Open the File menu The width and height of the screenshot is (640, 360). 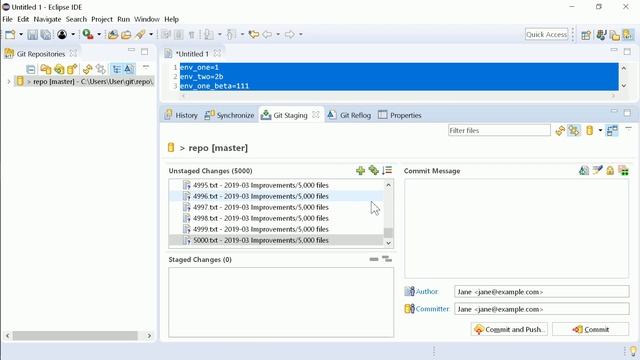[x=7, y=19]
